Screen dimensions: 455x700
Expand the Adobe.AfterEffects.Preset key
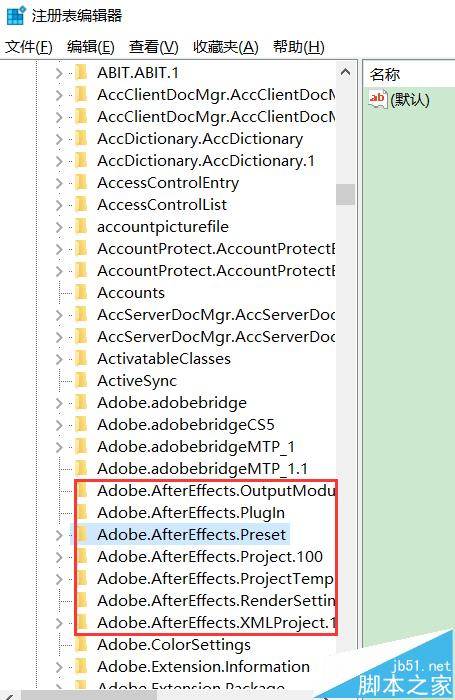tap(59, 535)
